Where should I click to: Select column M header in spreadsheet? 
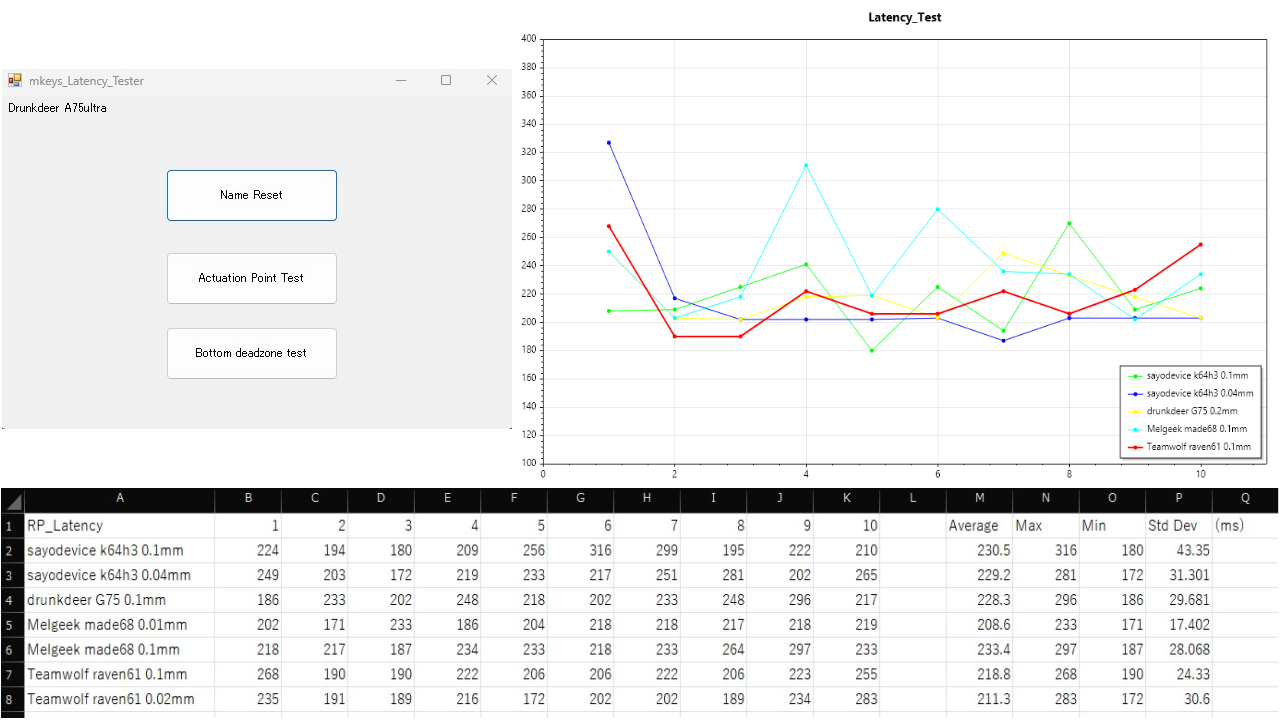[x=979, y=497]
